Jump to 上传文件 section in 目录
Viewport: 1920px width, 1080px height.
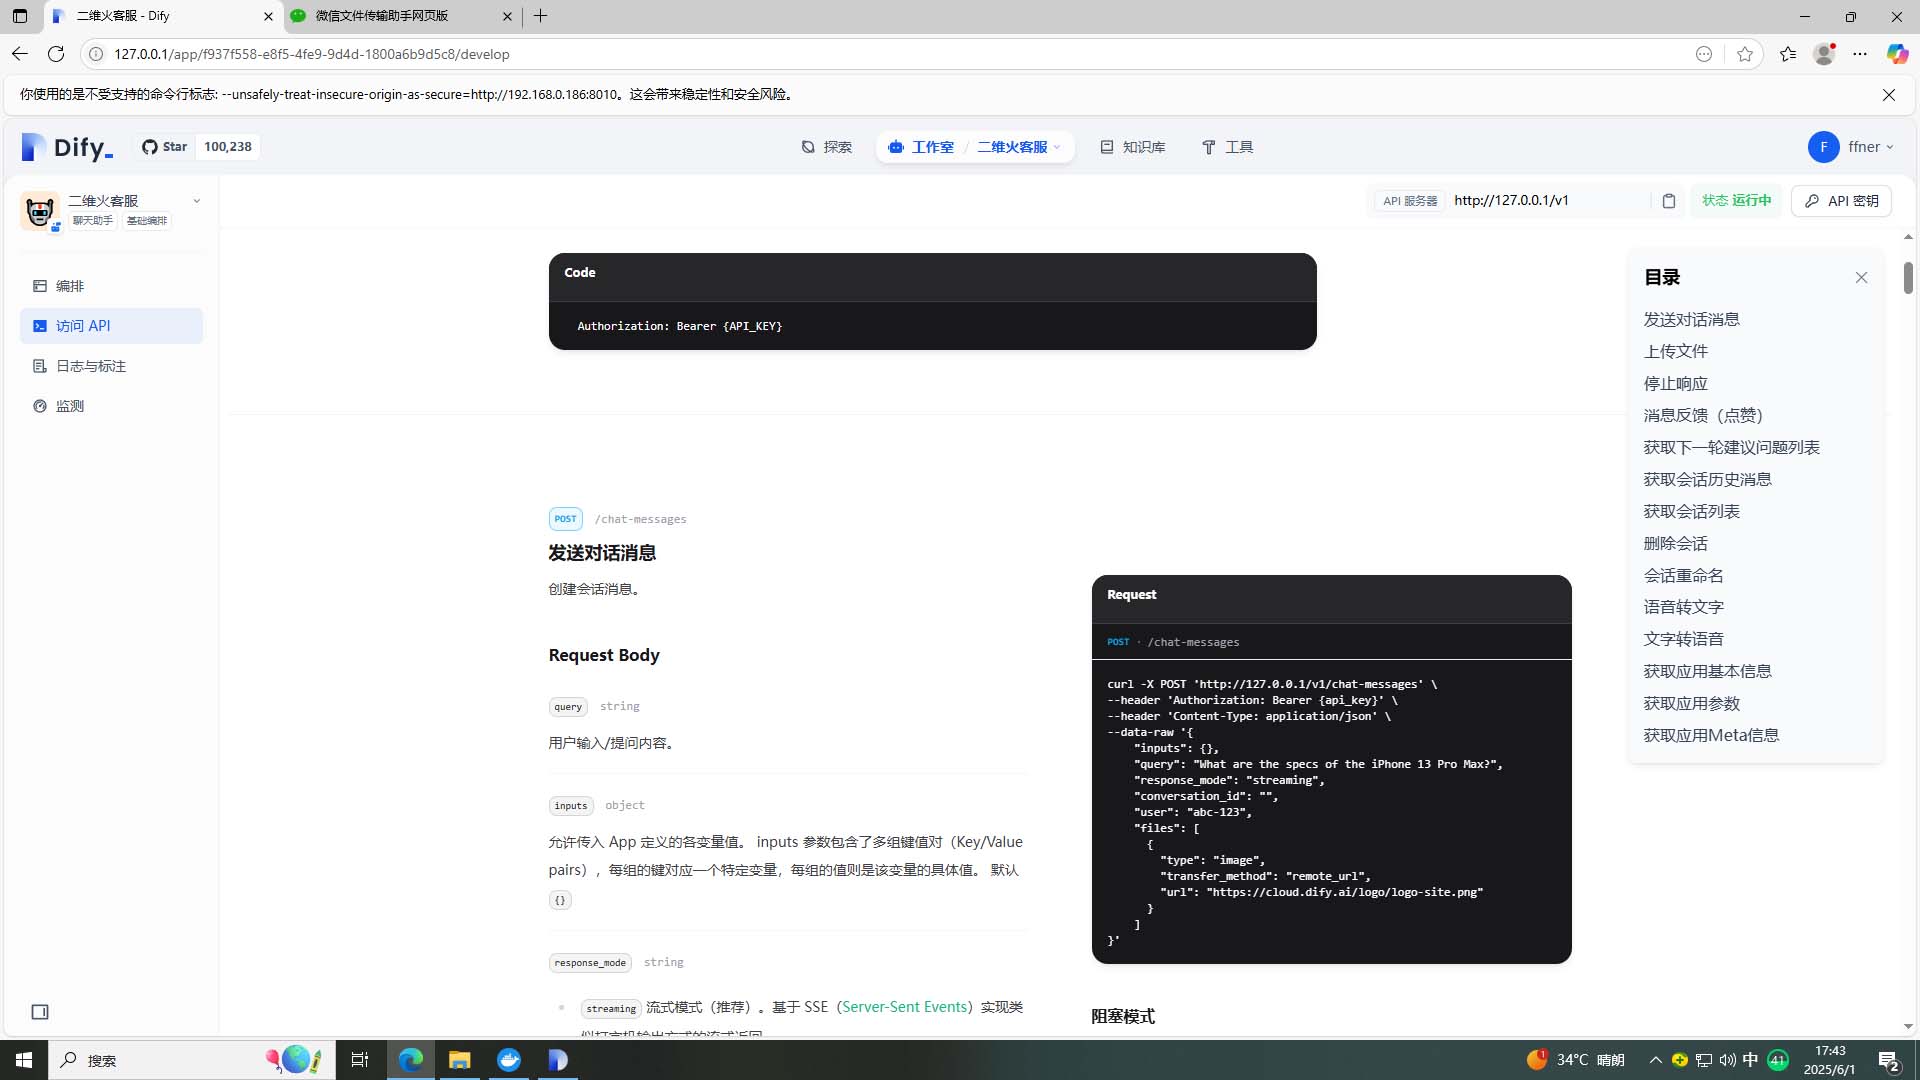1675,351
